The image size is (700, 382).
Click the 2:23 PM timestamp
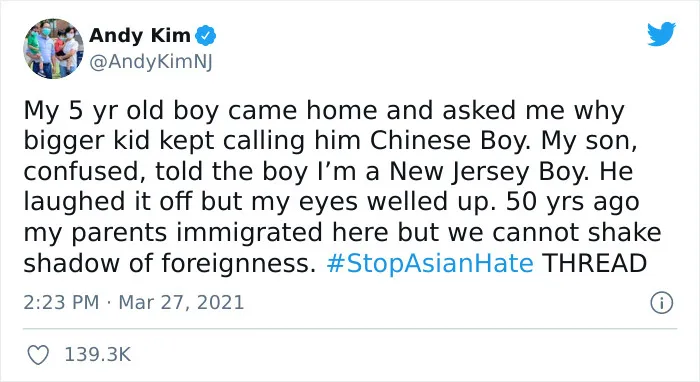pos(61,303)
